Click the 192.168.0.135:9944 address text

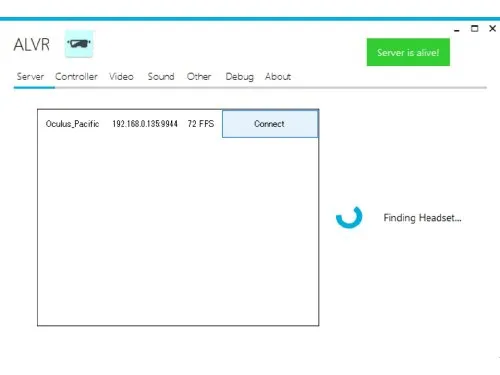tap(145, 124)
